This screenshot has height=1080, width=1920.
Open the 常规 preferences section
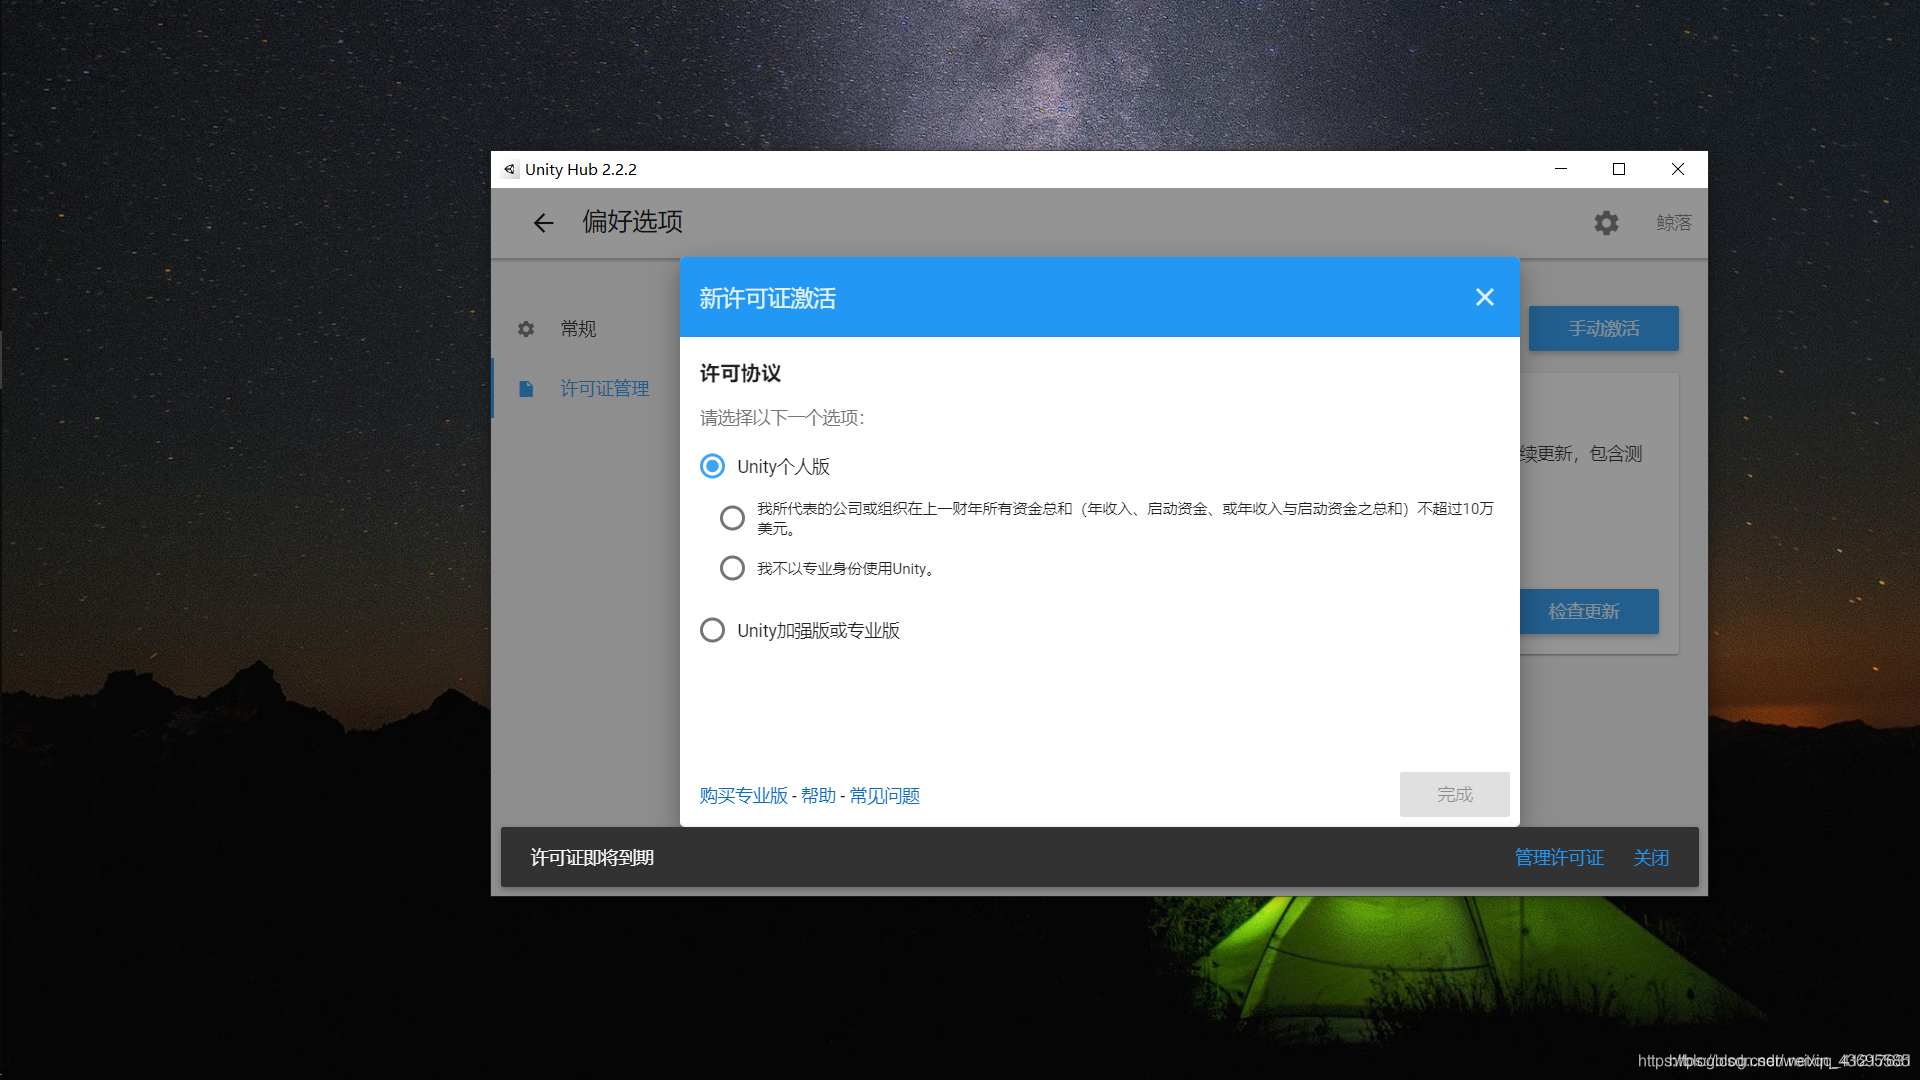(x=578, y=329)
